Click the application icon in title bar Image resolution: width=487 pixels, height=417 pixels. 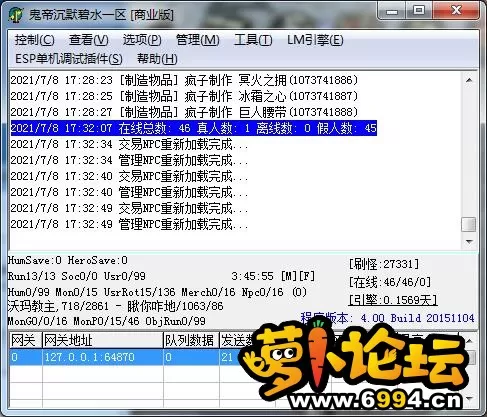16,15
